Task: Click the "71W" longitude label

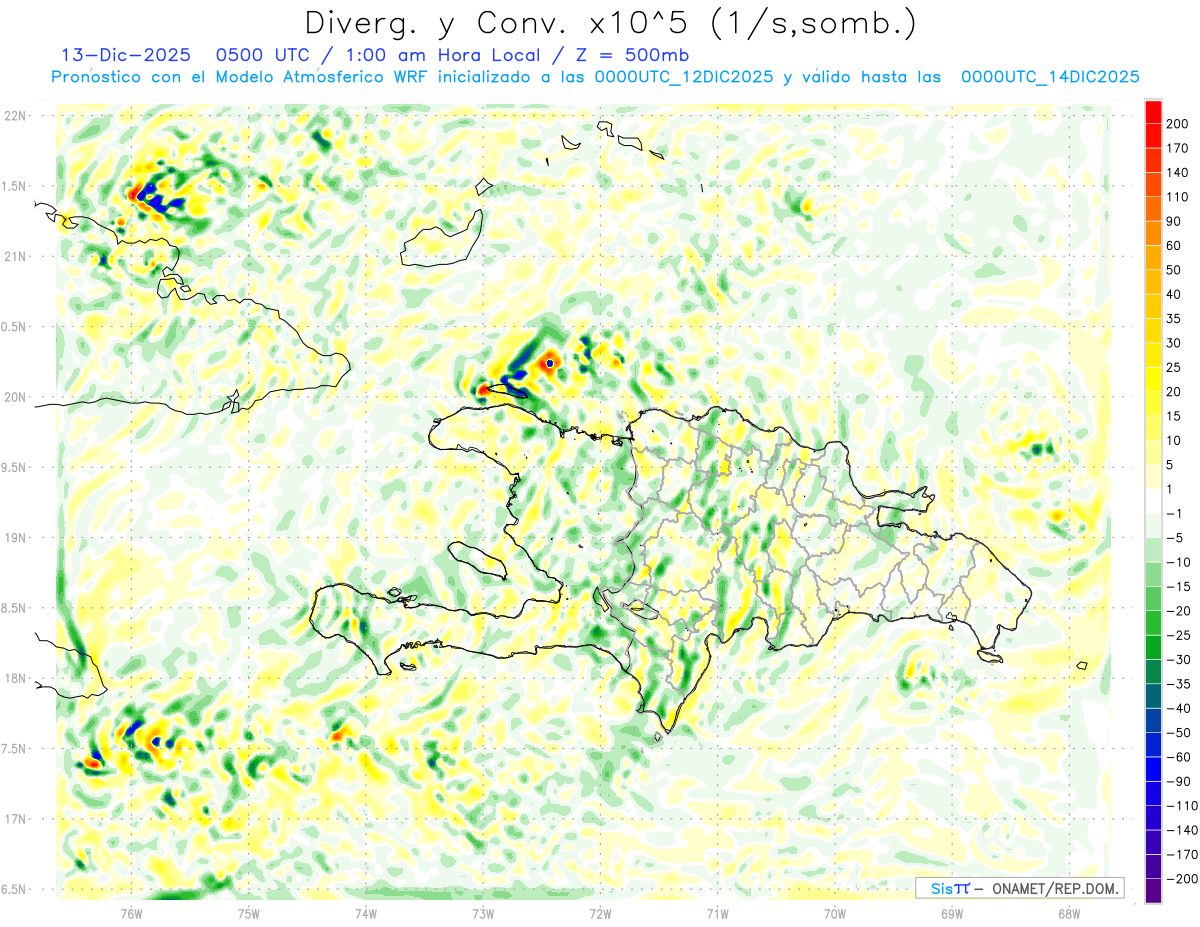Action: [717, 912]
